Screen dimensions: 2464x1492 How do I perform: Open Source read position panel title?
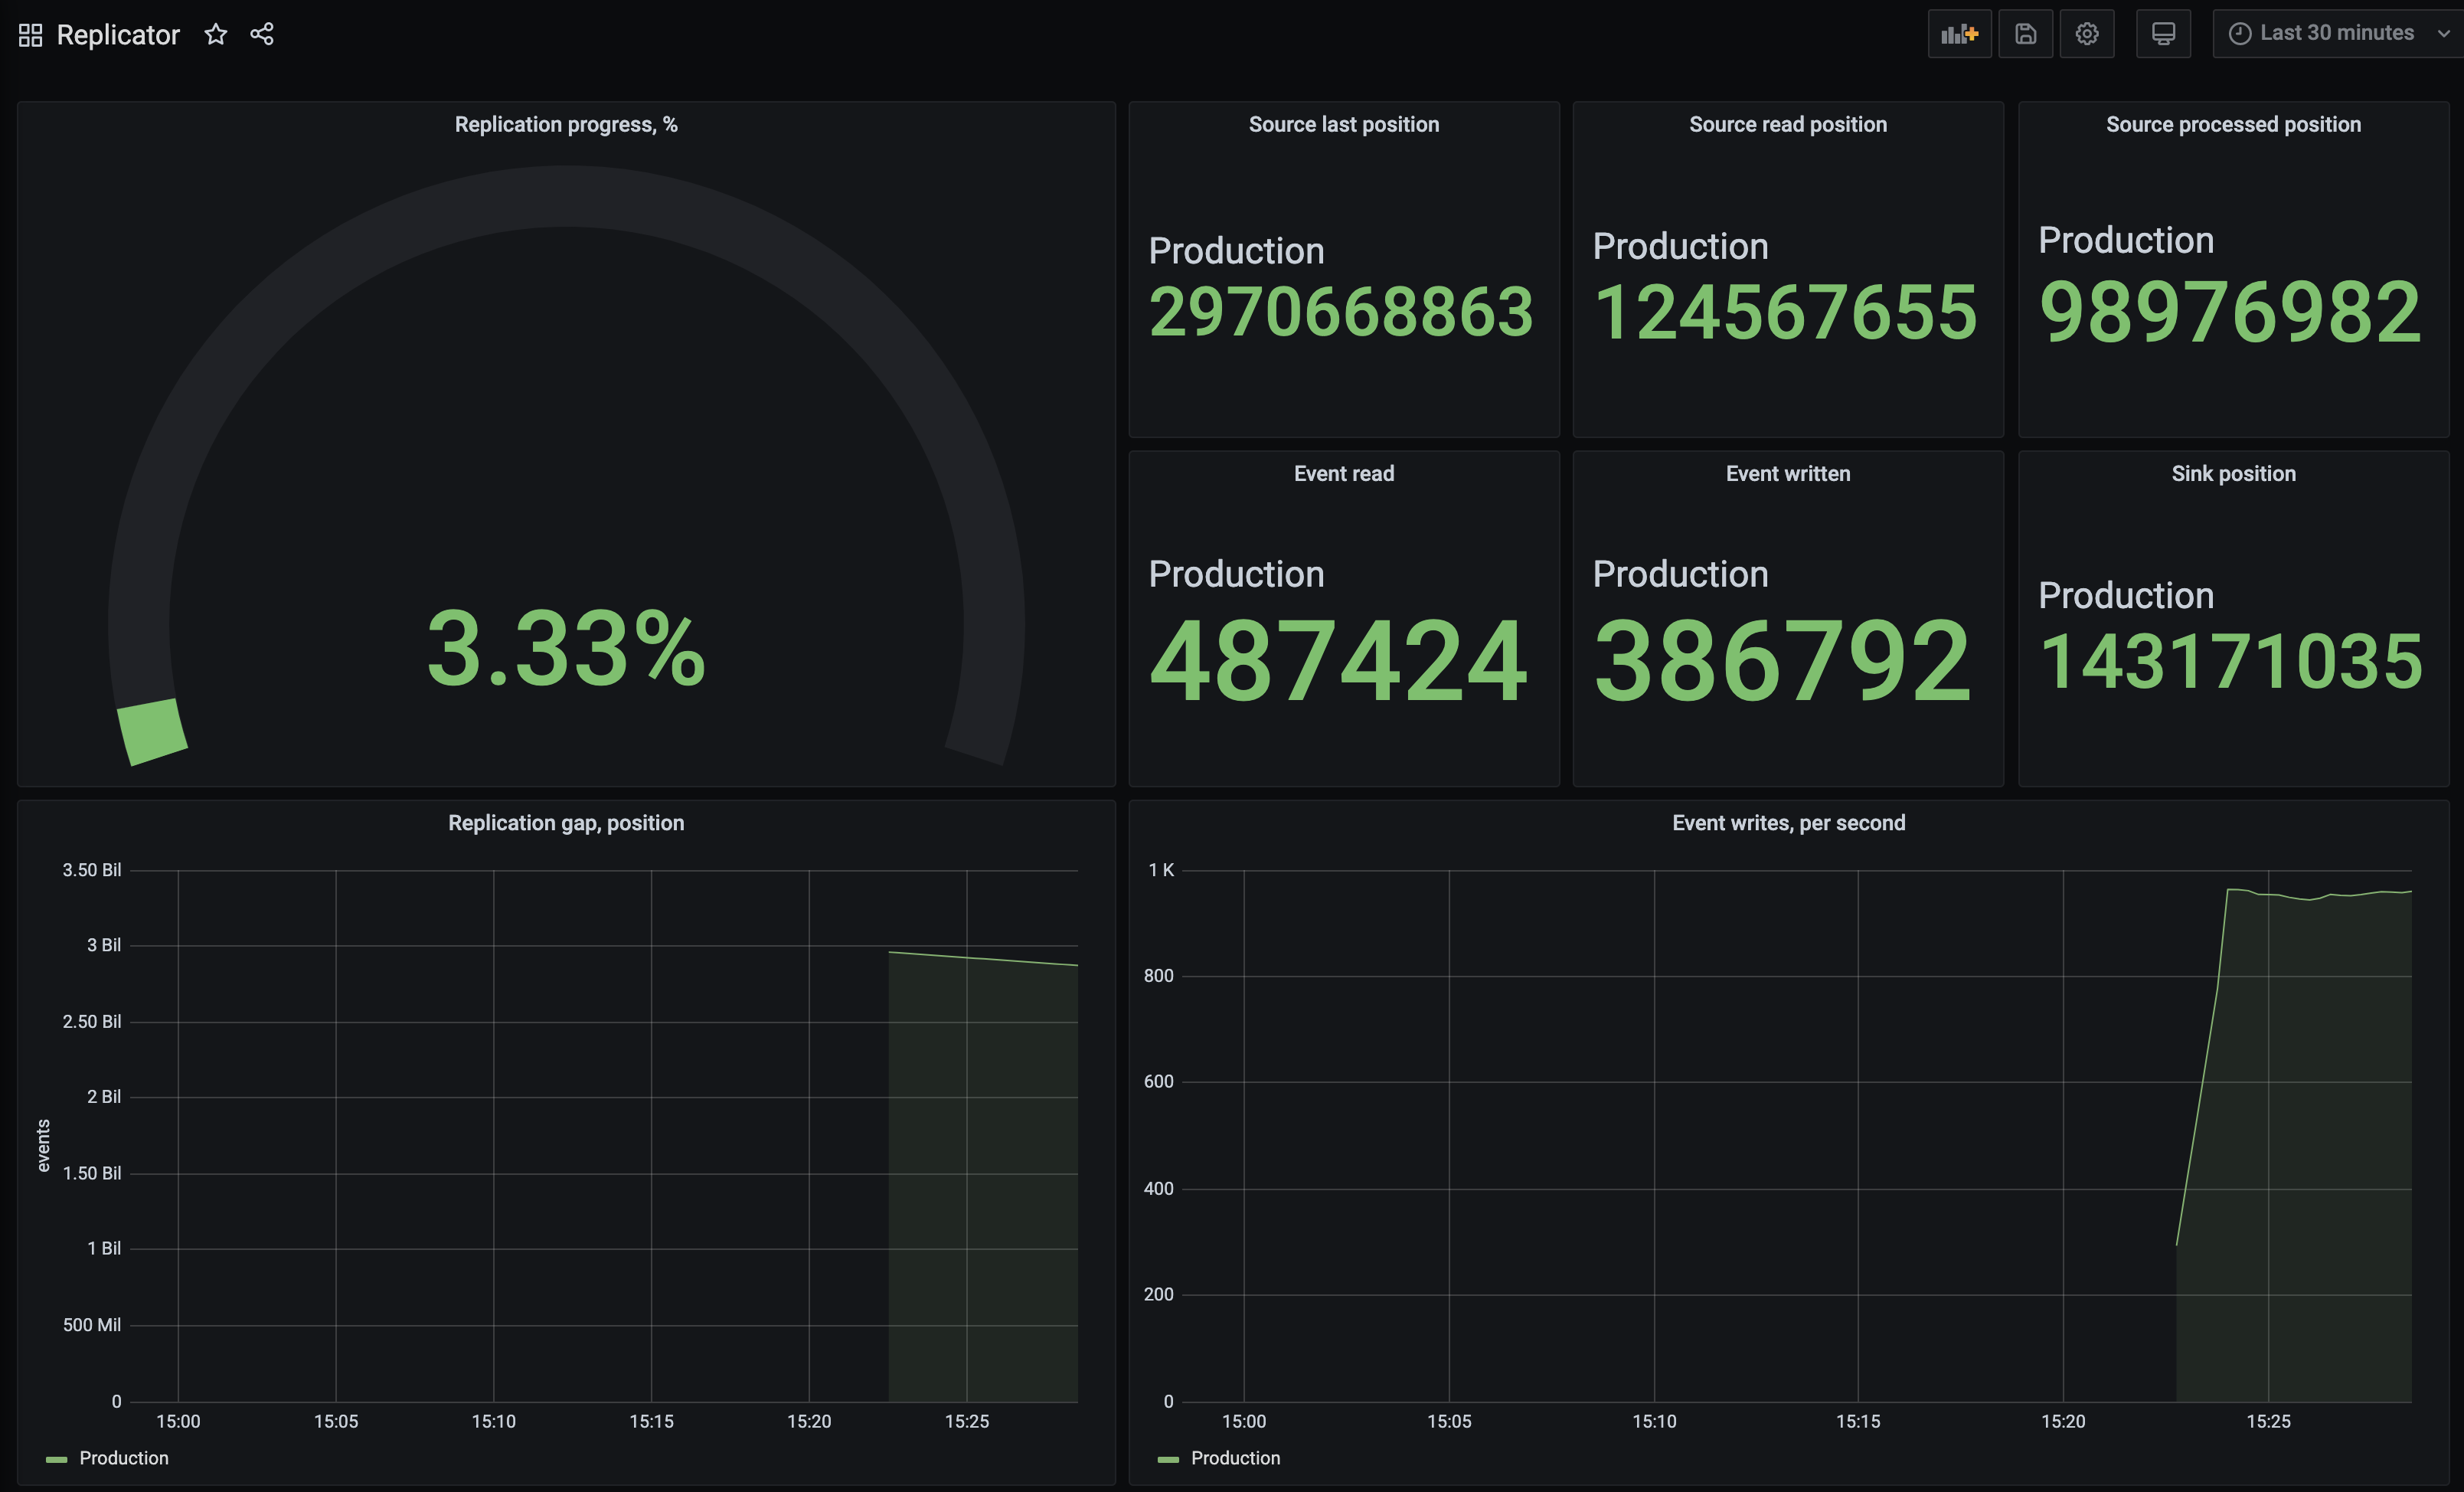click(1788, 124)
